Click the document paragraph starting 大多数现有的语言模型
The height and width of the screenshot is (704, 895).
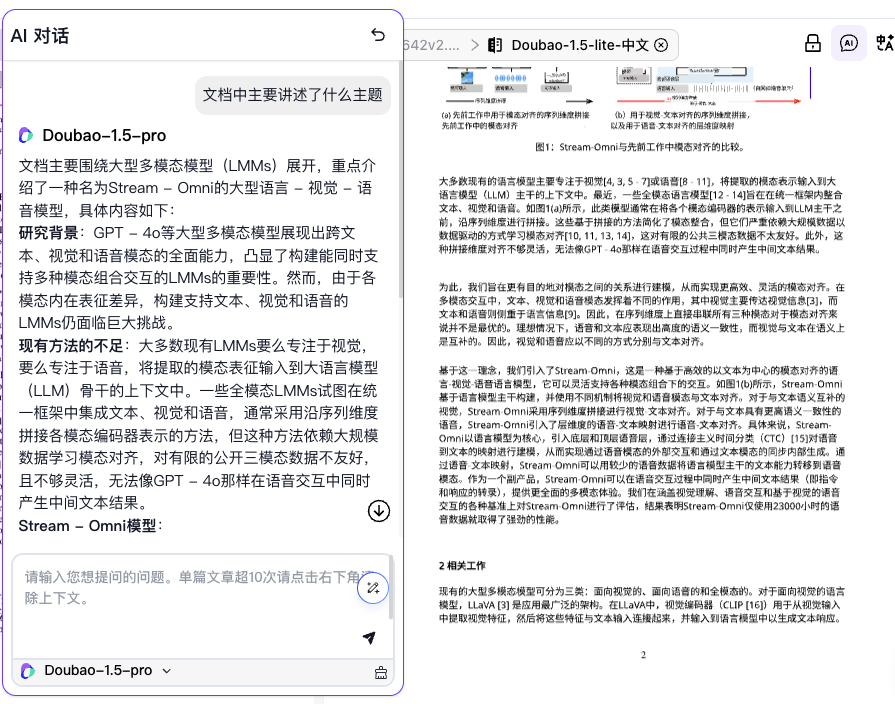(x=641, y=215)
